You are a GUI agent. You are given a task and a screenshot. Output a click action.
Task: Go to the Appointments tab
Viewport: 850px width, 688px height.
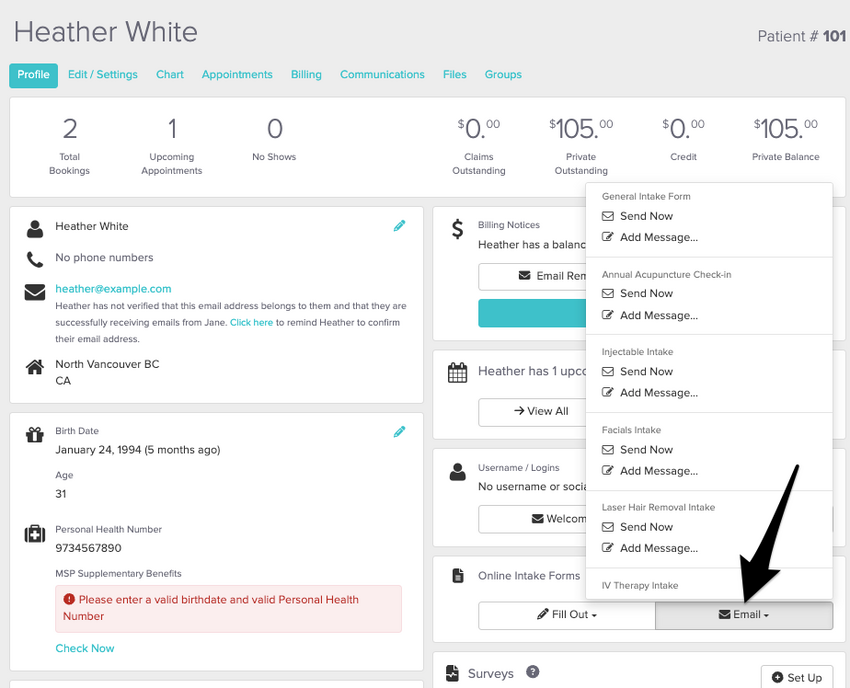coord(237,74)
